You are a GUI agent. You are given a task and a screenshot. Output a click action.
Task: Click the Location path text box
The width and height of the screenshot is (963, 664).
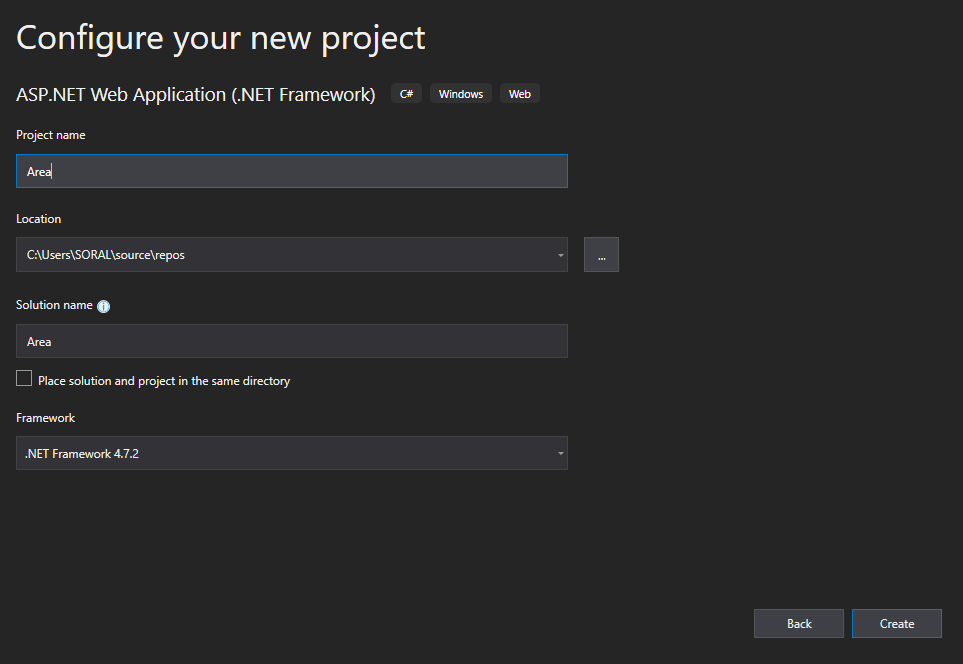[x=286, y=254]
